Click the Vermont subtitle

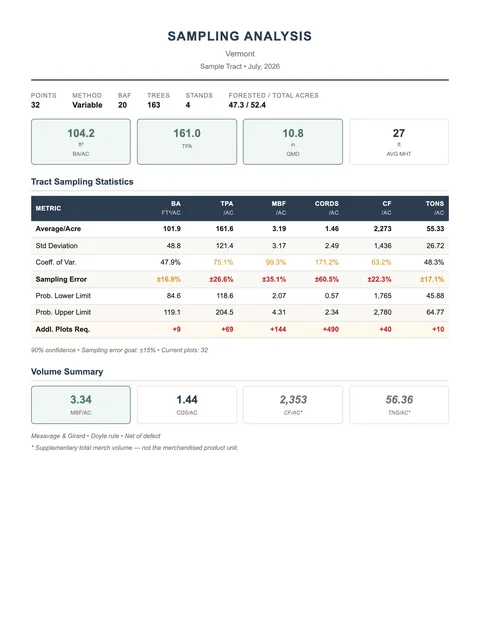[x=240, y=53]
